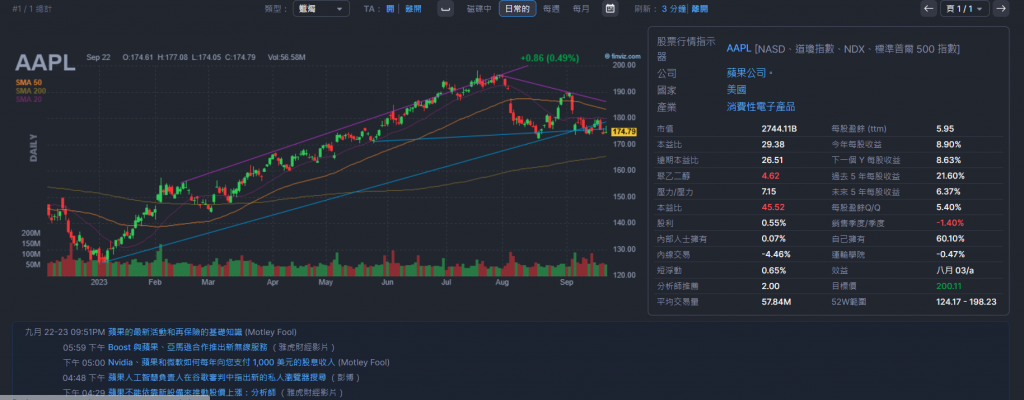
Task: Click the earnings date 八月 03/a
Action: (953, 270)
